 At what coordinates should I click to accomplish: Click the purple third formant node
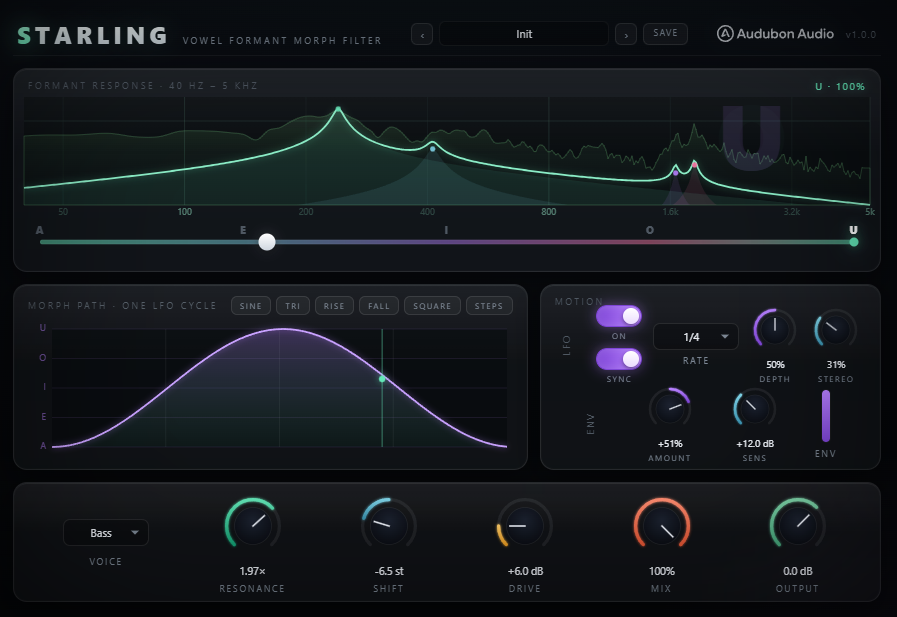click(676, 173)
